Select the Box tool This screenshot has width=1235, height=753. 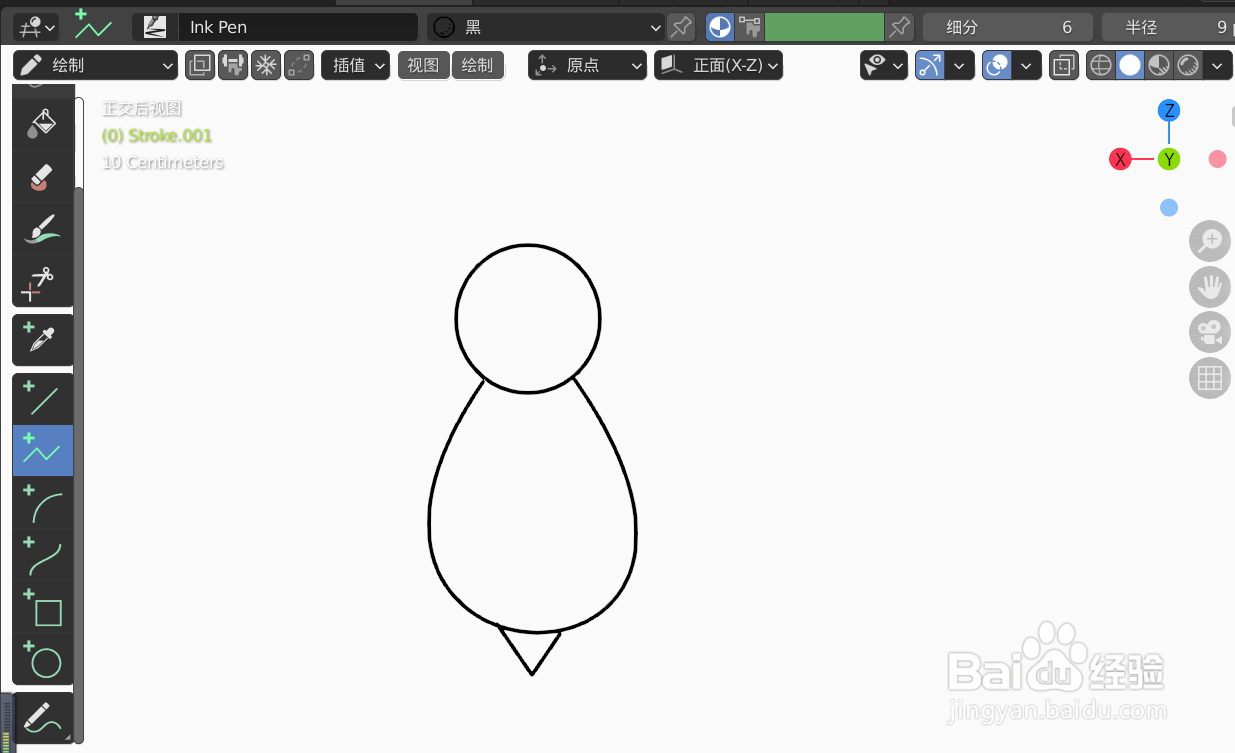pyautogui.click(x=42, y=606)
